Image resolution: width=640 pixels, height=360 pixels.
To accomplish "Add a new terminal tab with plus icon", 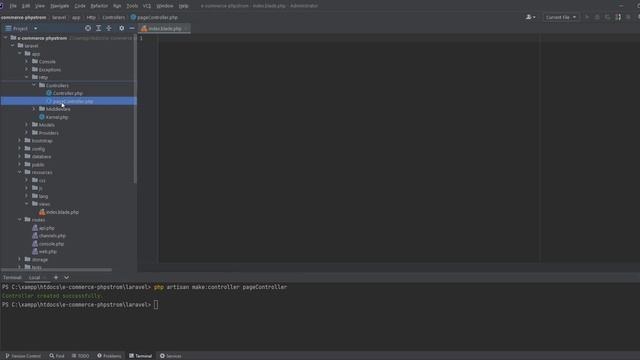I will 56,278.
